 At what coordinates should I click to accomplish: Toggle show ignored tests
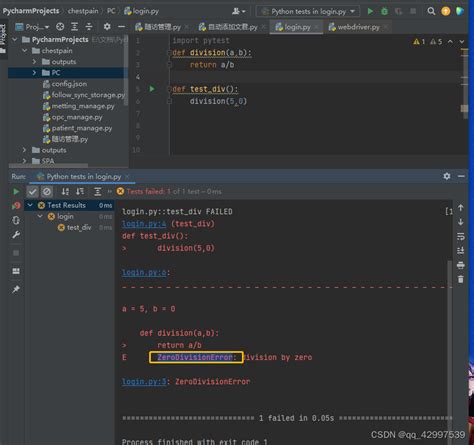coord(47,192)
